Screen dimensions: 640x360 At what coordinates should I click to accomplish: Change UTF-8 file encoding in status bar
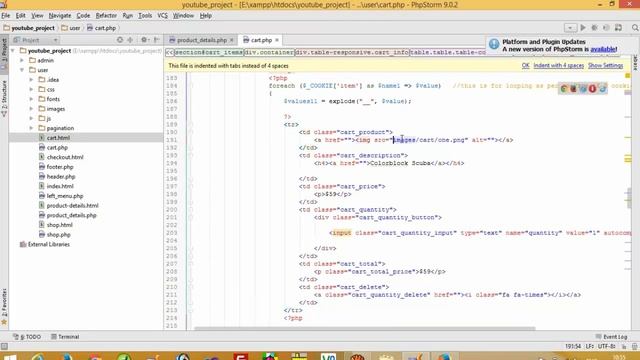pyautogui.click(x=606, y=346)
